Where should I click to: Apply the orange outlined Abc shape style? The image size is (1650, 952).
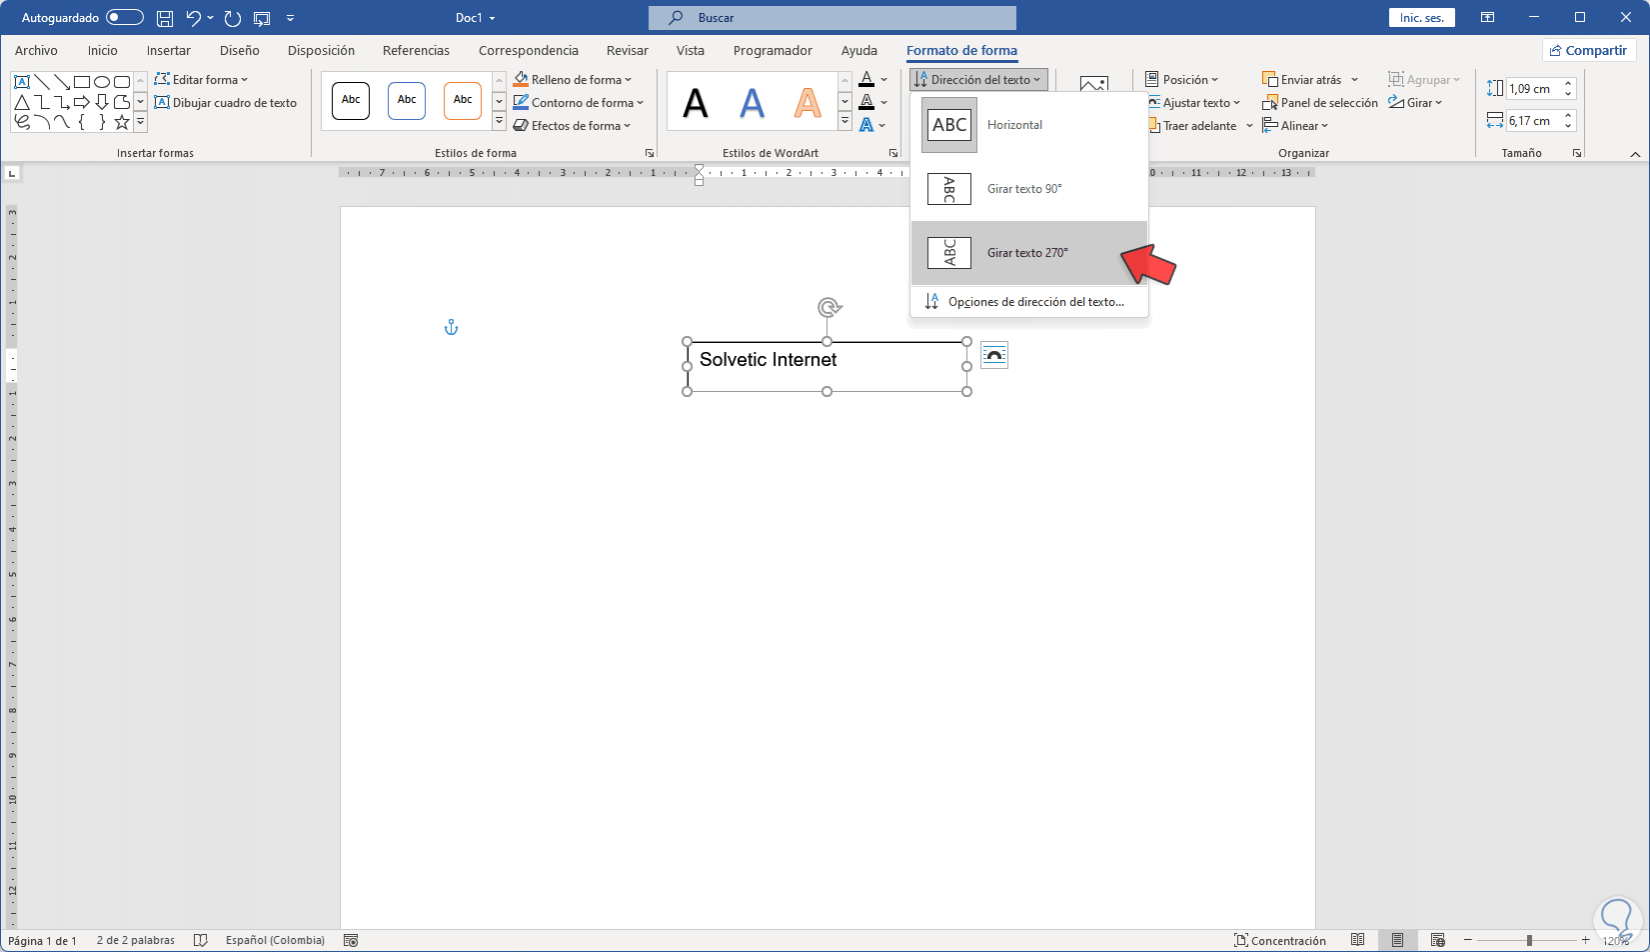pyautogui.click(x=463, y=100)
